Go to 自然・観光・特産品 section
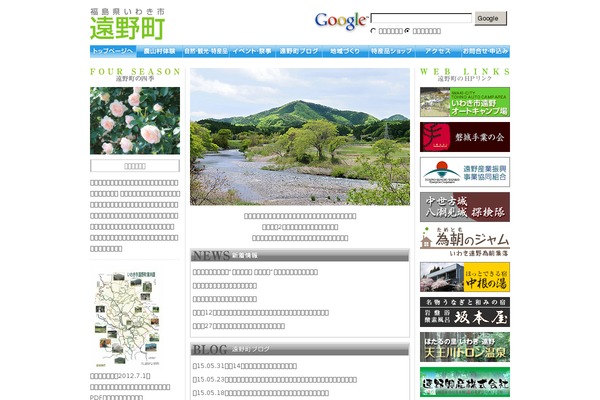This screenshot has height=400, width=600. (206, 51)
